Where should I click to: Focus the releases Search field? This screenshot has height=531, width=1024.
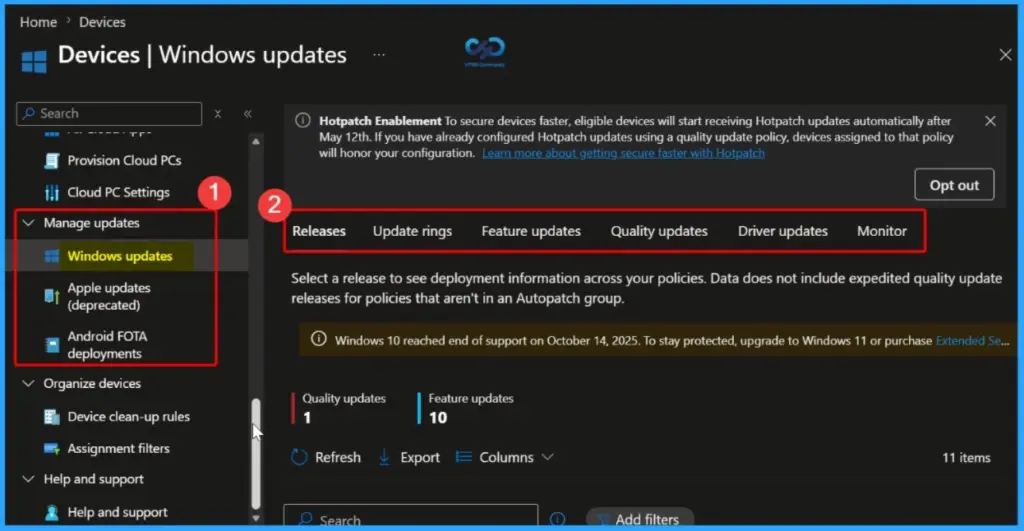[x=411, y=516]
